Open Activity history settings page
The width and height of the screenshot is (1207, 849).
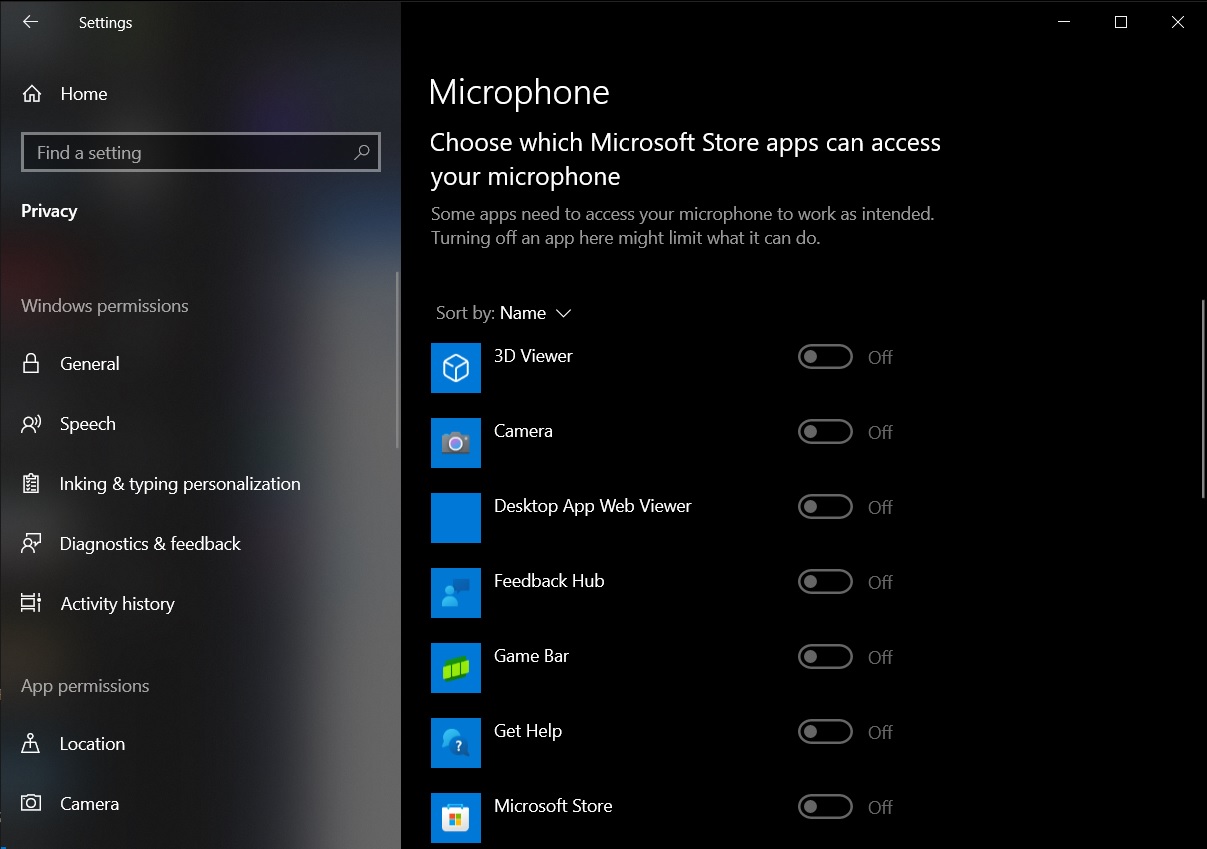pyautogui.click(x=117, y=604)
